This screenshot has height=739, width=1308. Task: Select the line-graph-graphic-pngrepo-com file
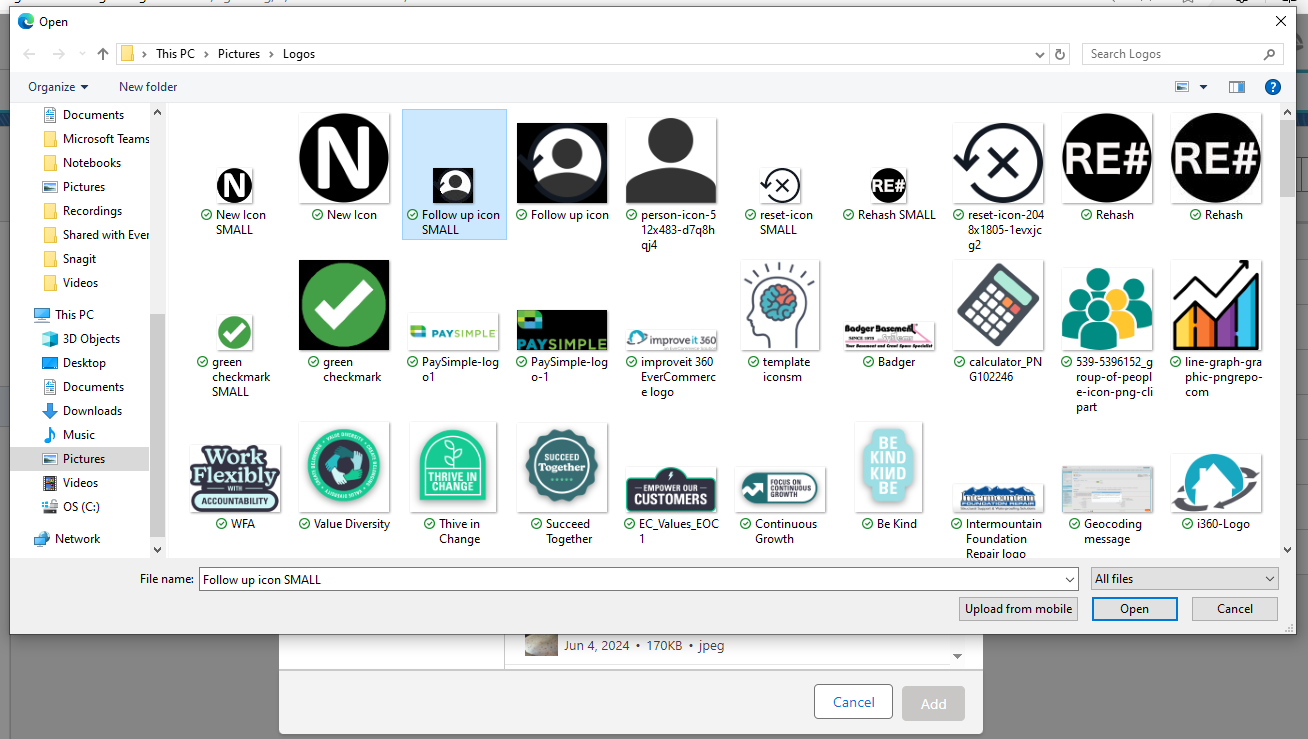coord(1216,330)
